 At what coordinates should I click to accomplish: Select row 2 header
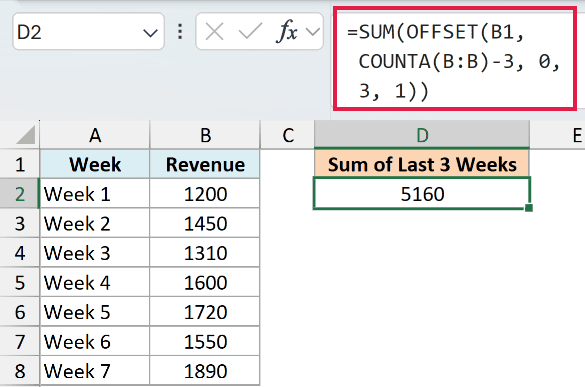coord(19,193)
